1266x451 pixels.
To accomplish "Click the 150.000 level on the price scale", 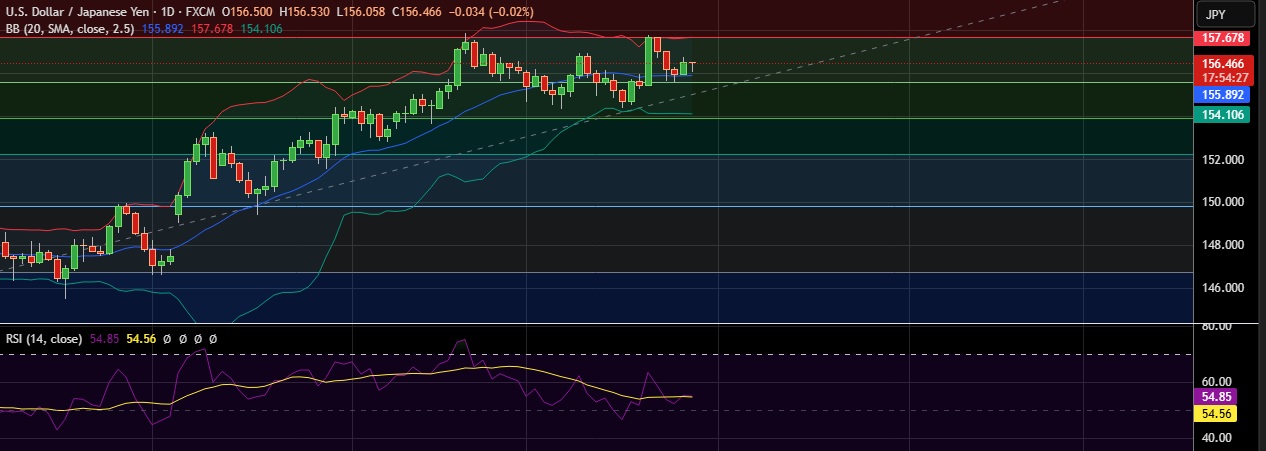I will [x=1222, y=202].
